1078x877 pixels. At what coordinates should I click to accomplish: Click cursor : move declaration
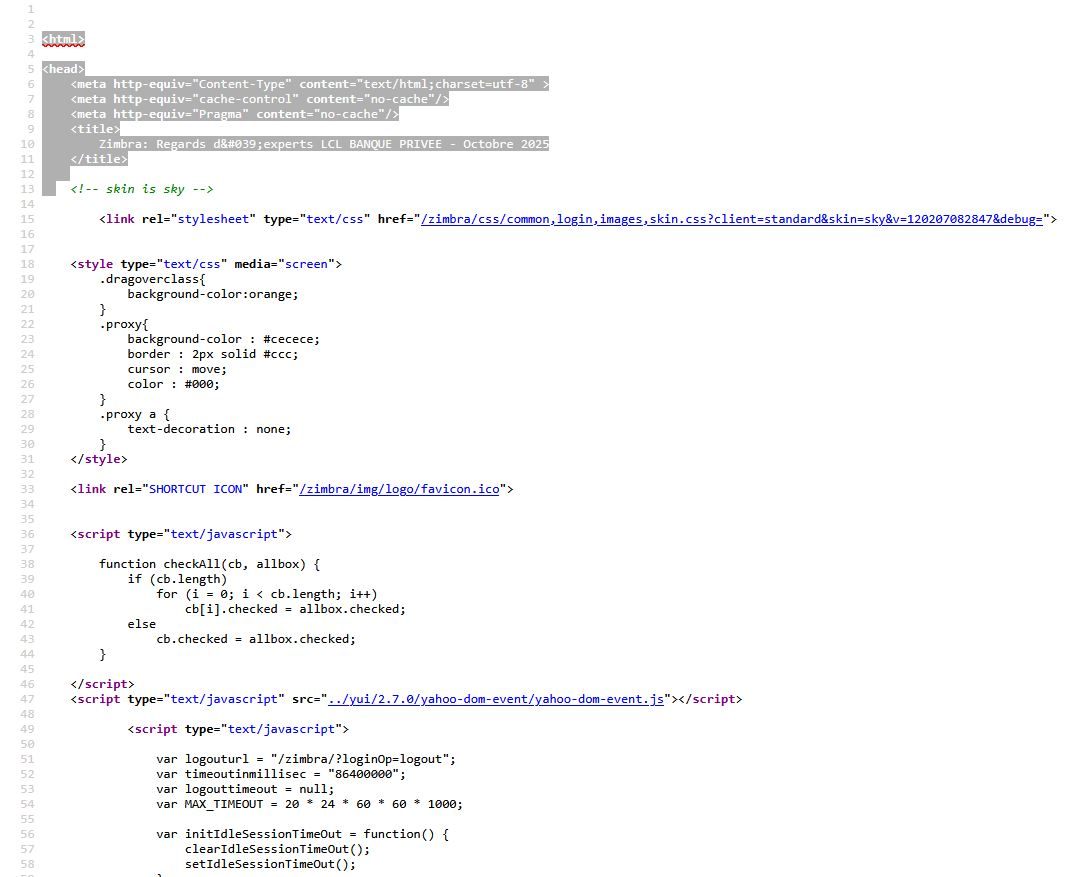point(177,369)
